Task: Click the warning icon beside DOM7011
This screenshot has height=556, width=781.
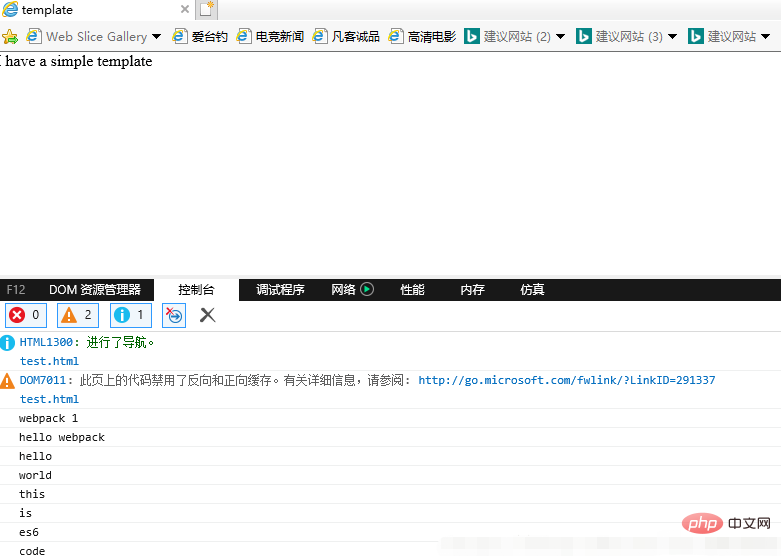Action: (x=7, y=381)
